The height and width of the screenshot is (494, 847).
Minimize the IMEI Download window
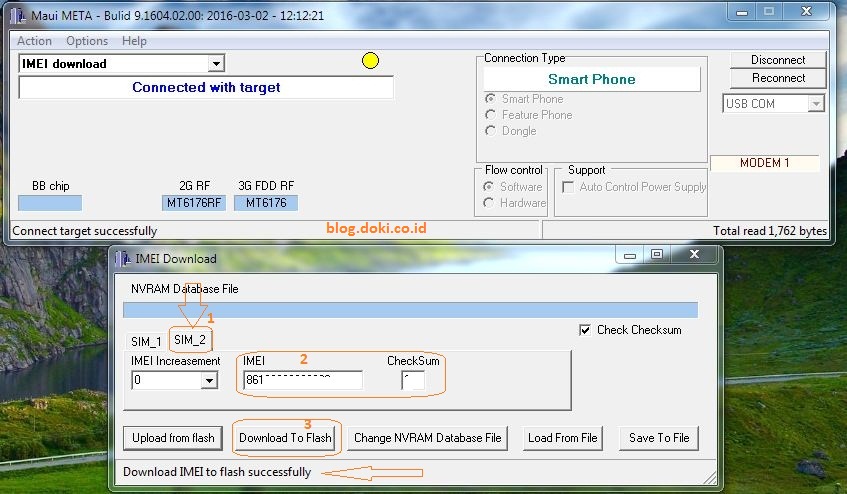(629, 255)
